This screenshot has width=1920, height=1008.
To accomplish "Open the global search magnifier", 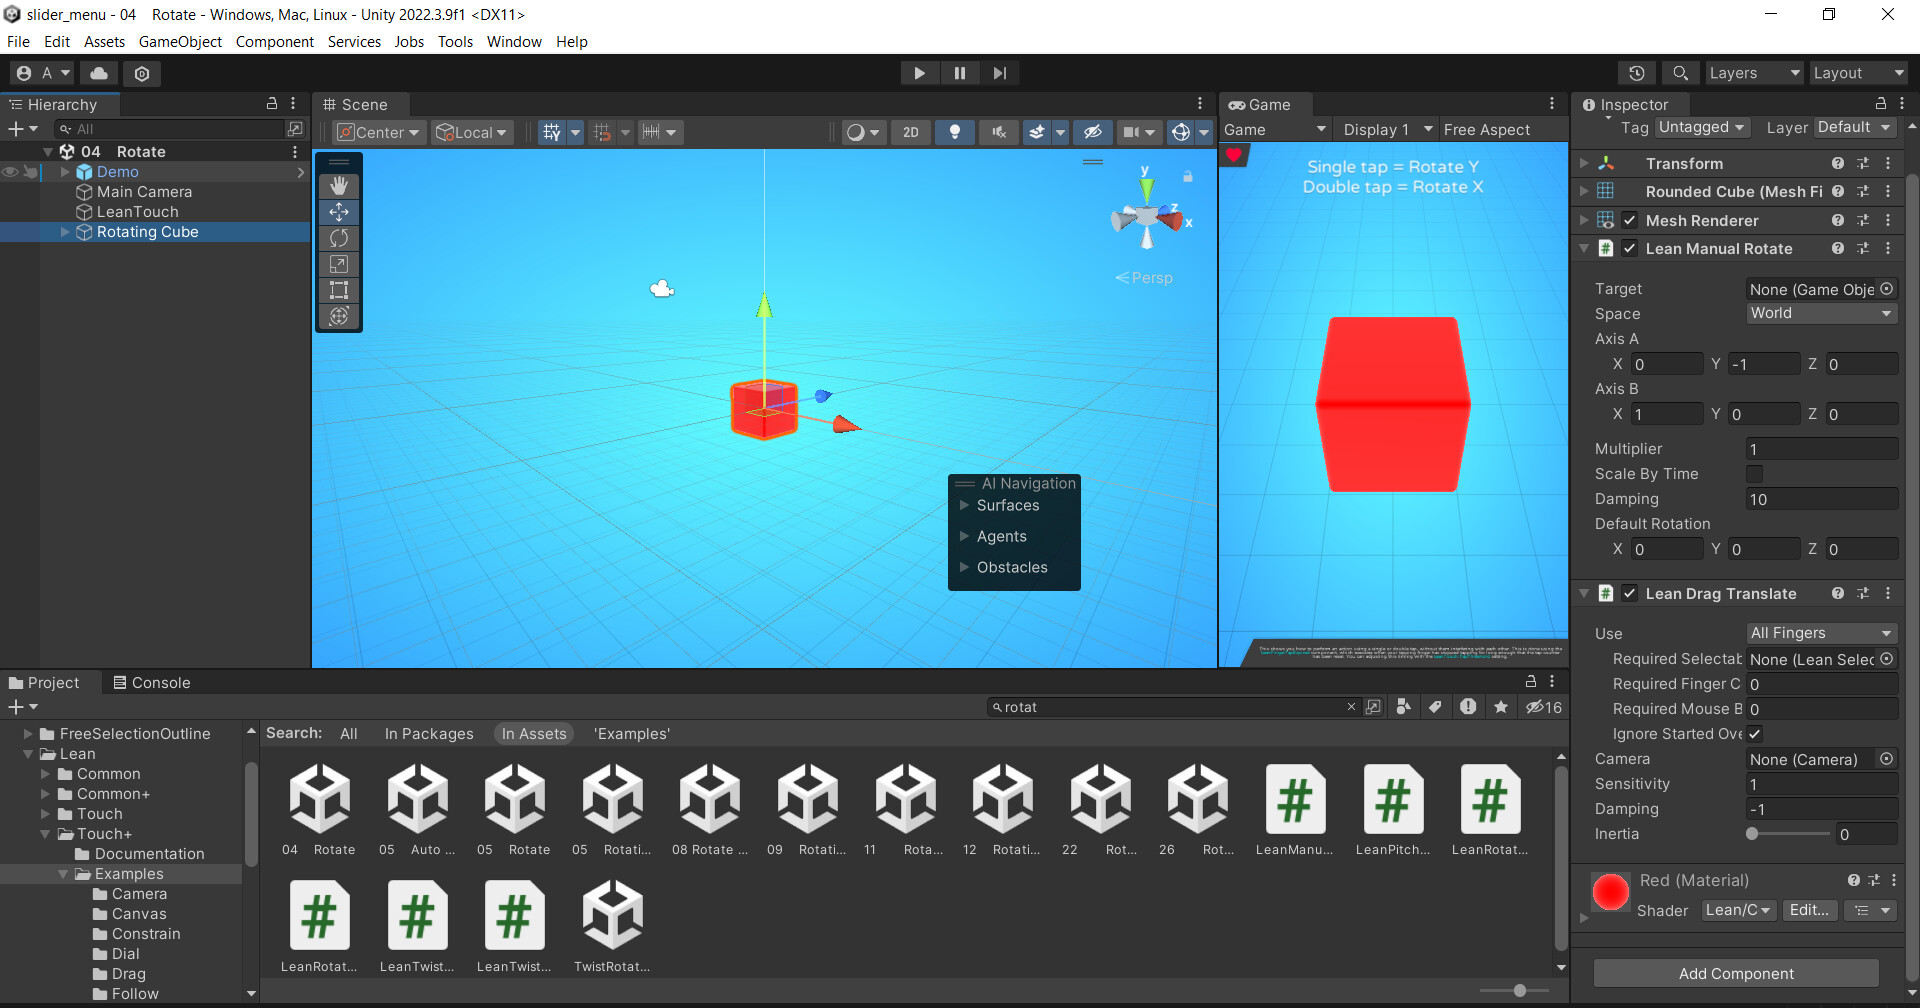I will coord(1680,73).
